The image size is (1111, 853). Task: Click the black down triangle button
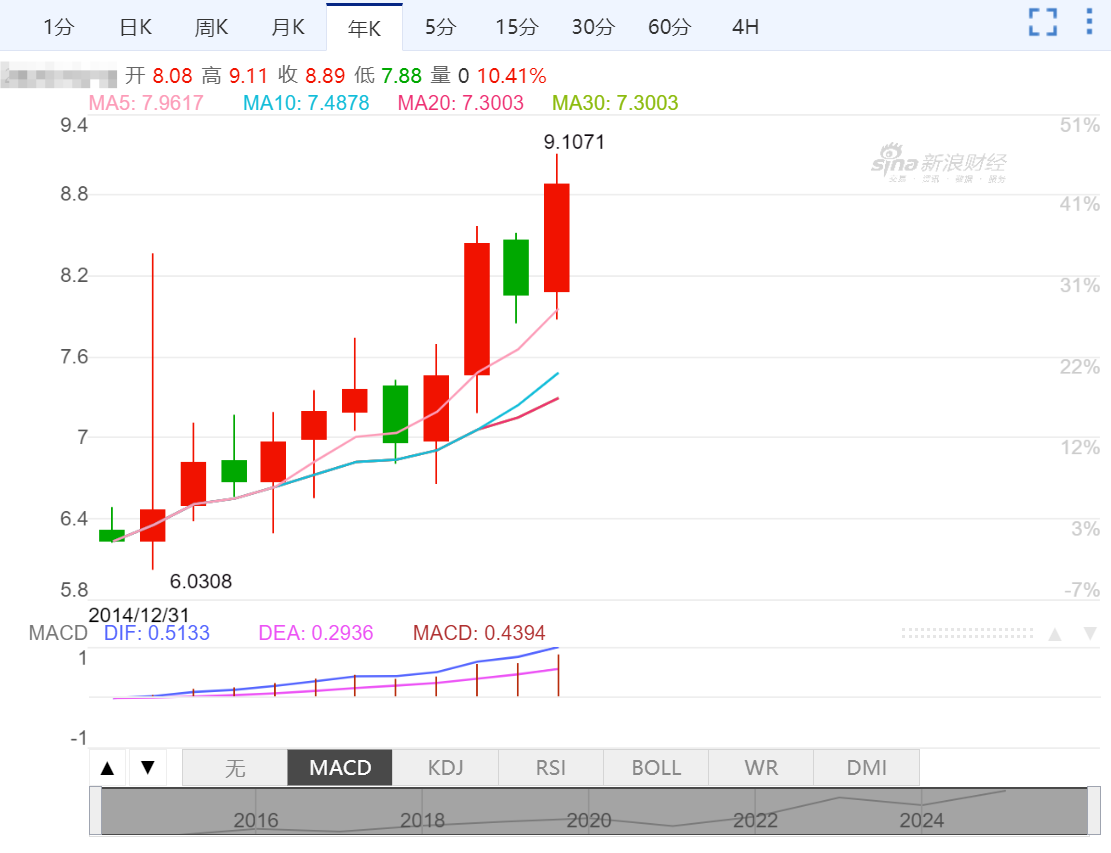click(148, 768)
